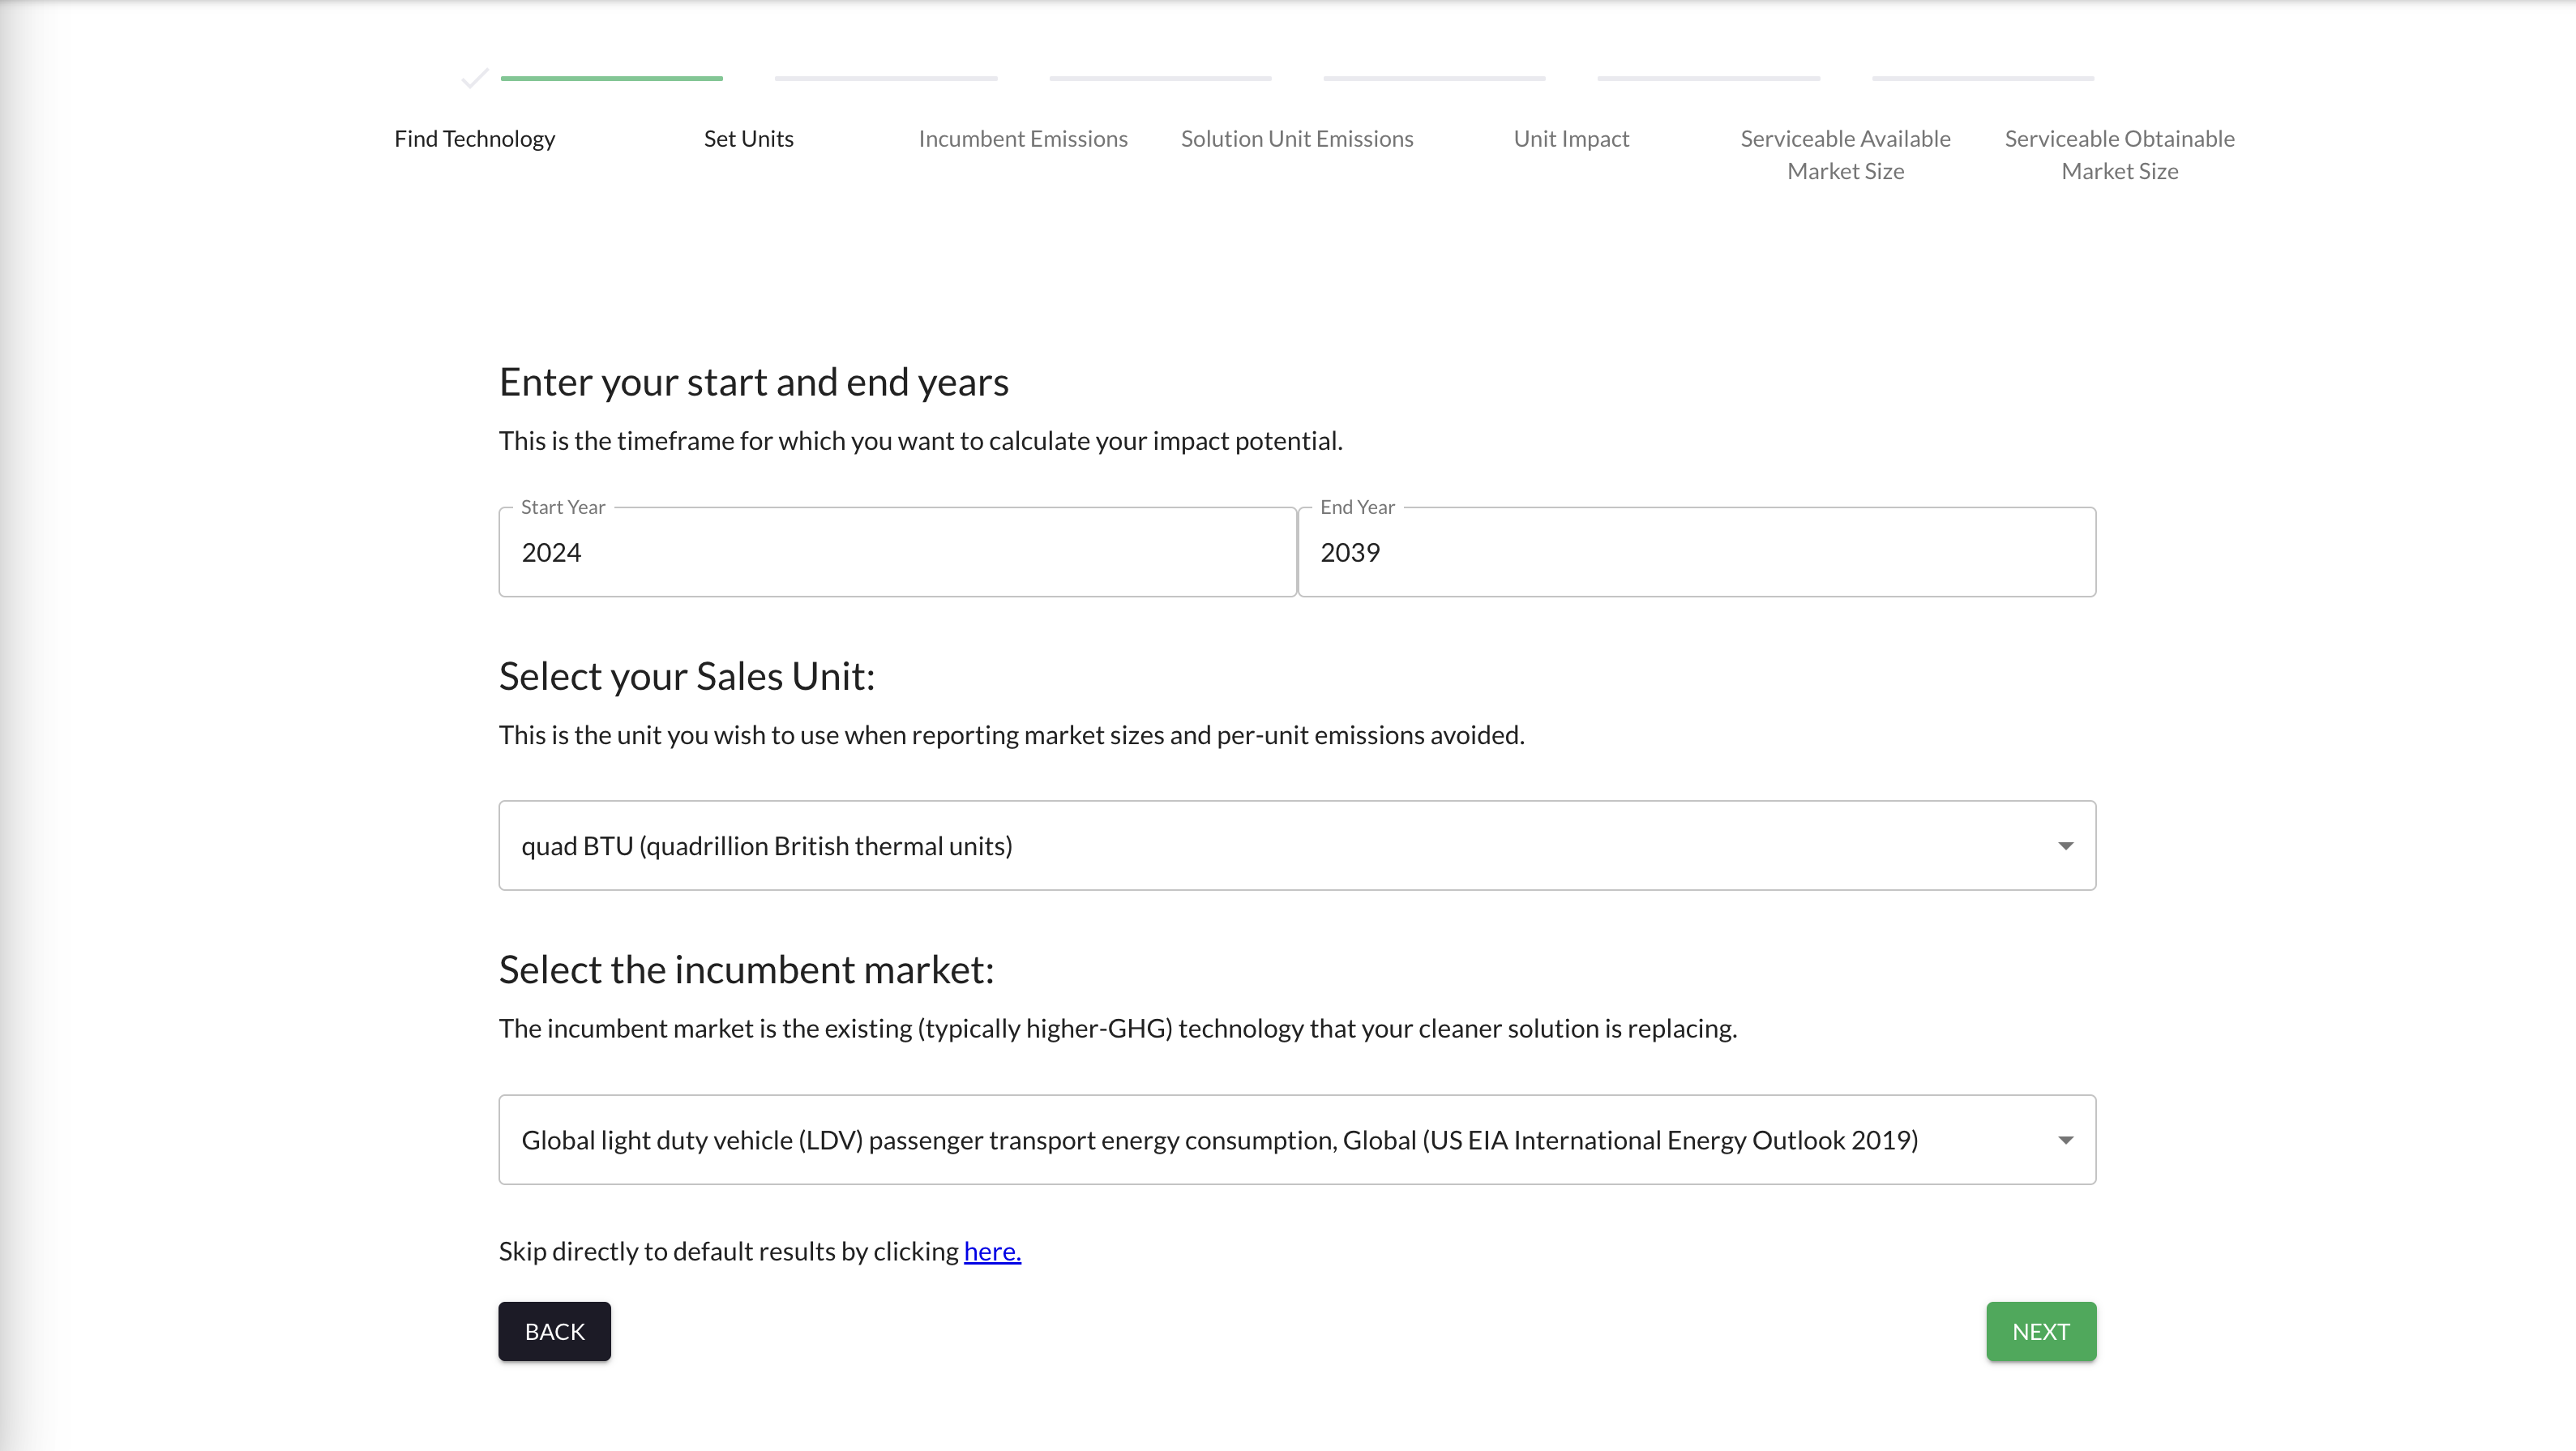Image resolution: width=2576 pixels, height=1451 pixels.
Task: Jump to the Incumbent Emissions step
Action: tap(1022, 139)
